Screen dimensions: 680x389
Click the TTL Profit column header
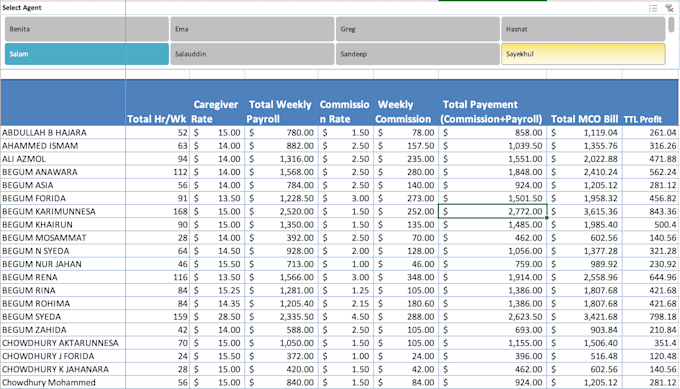point(651,103)
